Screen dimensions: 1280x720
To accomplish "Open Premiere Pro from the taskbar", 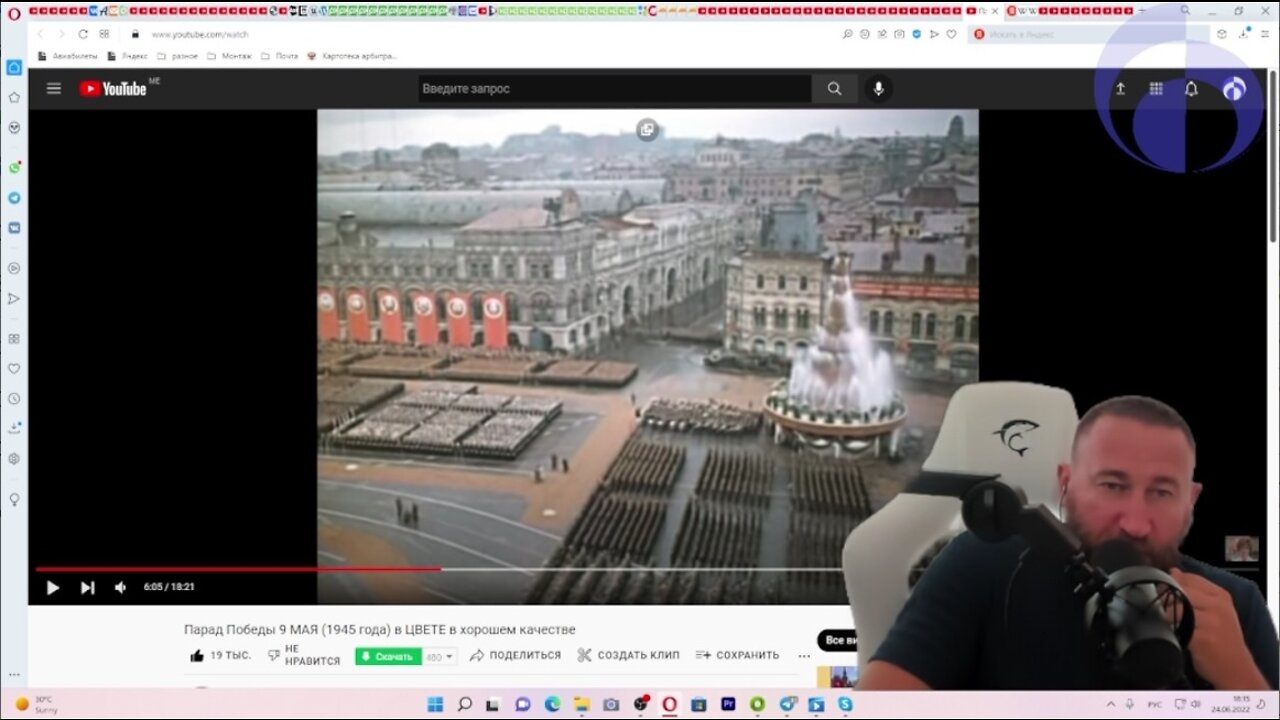I will coord(728,704).
